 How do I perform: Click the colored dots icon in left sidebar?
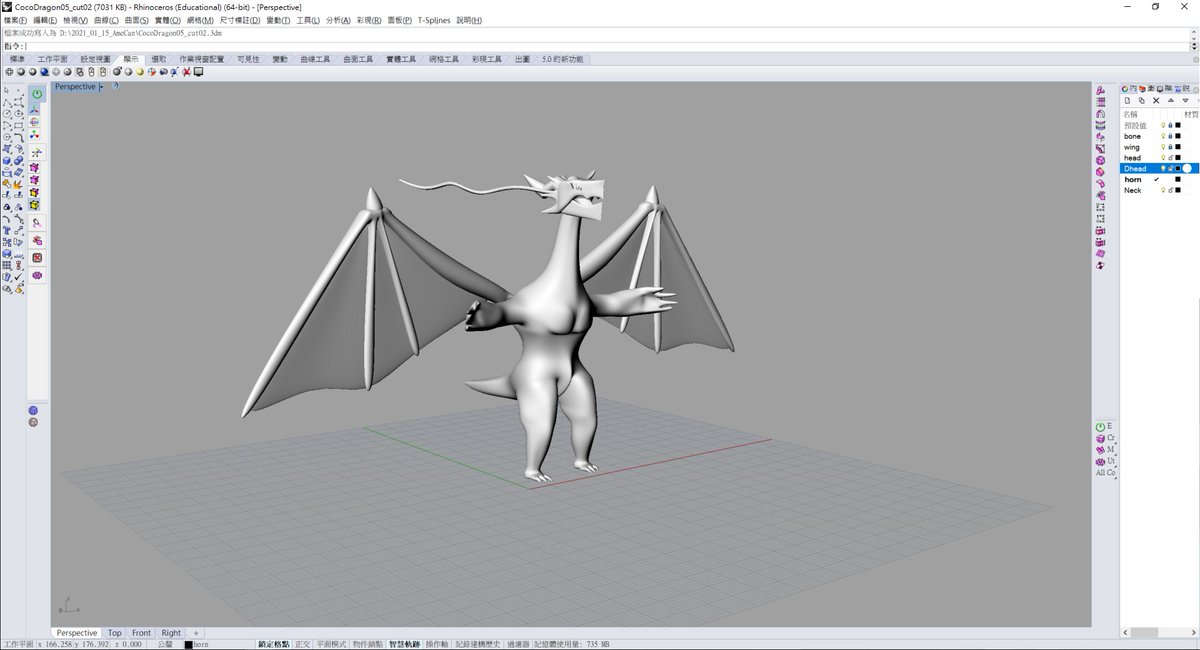36,133
